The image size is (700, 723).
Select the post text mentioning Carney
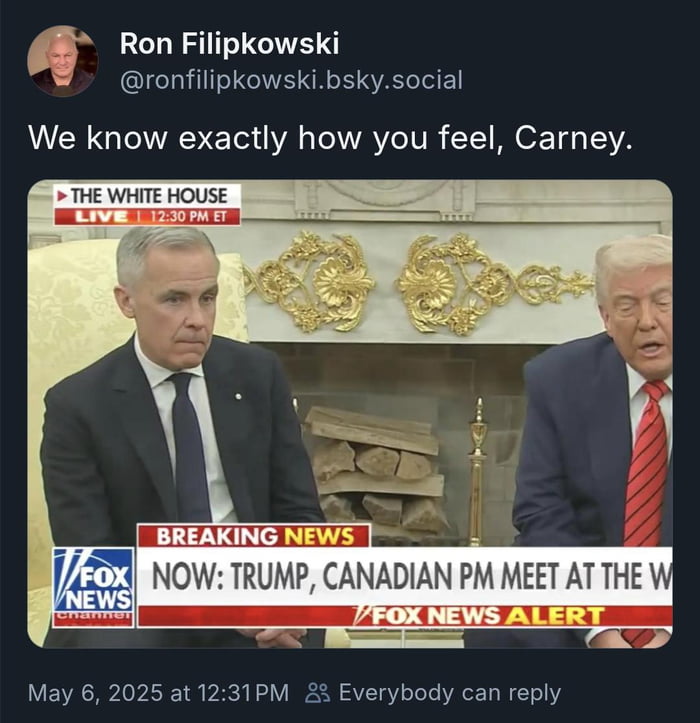[x=330, y=138]
